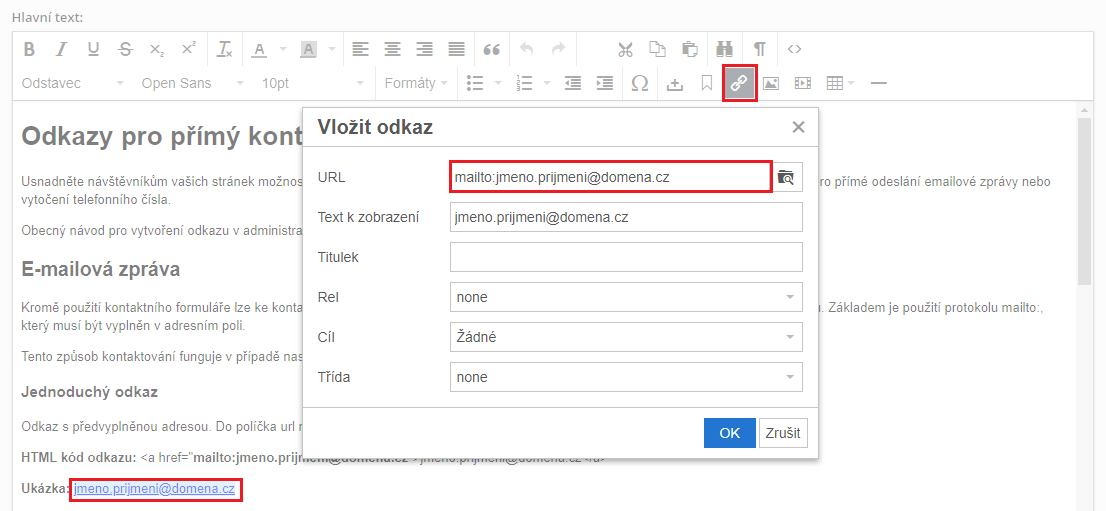Click the cut scissors icon
The width and height of the screenshot is (1106, 511).
pos(626,49)
